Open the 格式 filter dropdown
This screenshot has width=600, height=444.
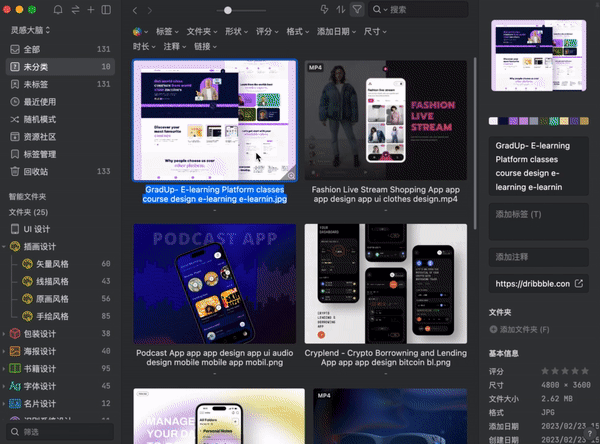coord(298,32)
